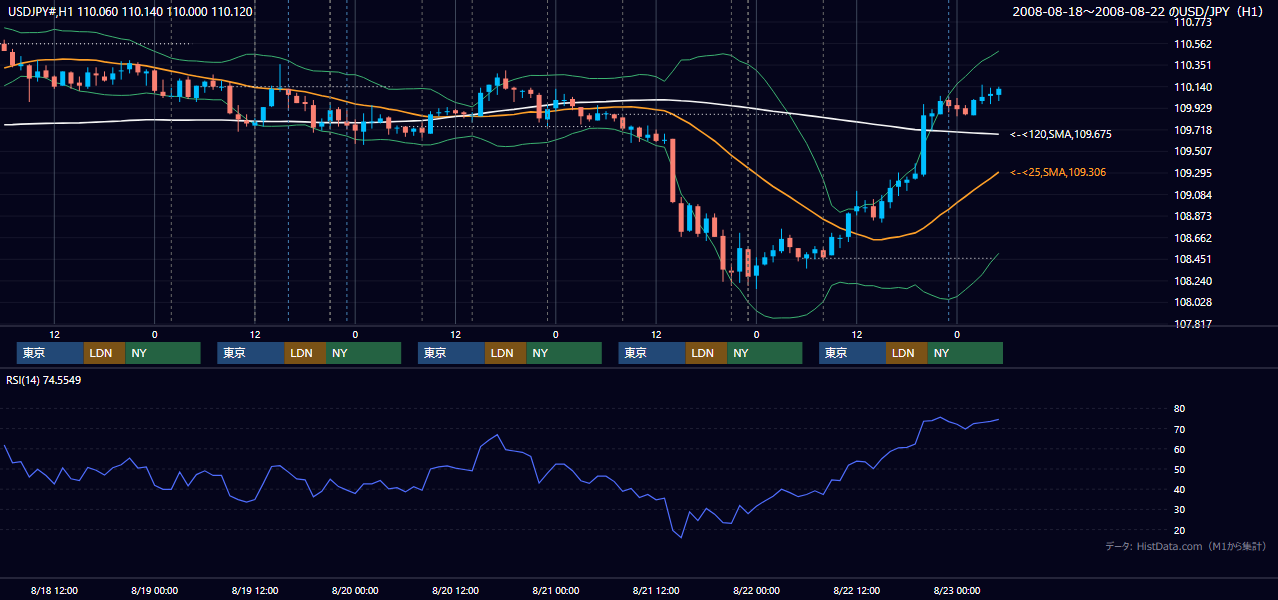Screen dimensions: 1278x600
Task: Select the 109.718 price axis label
Action: pyautogui.click(x=1195, y=130)
